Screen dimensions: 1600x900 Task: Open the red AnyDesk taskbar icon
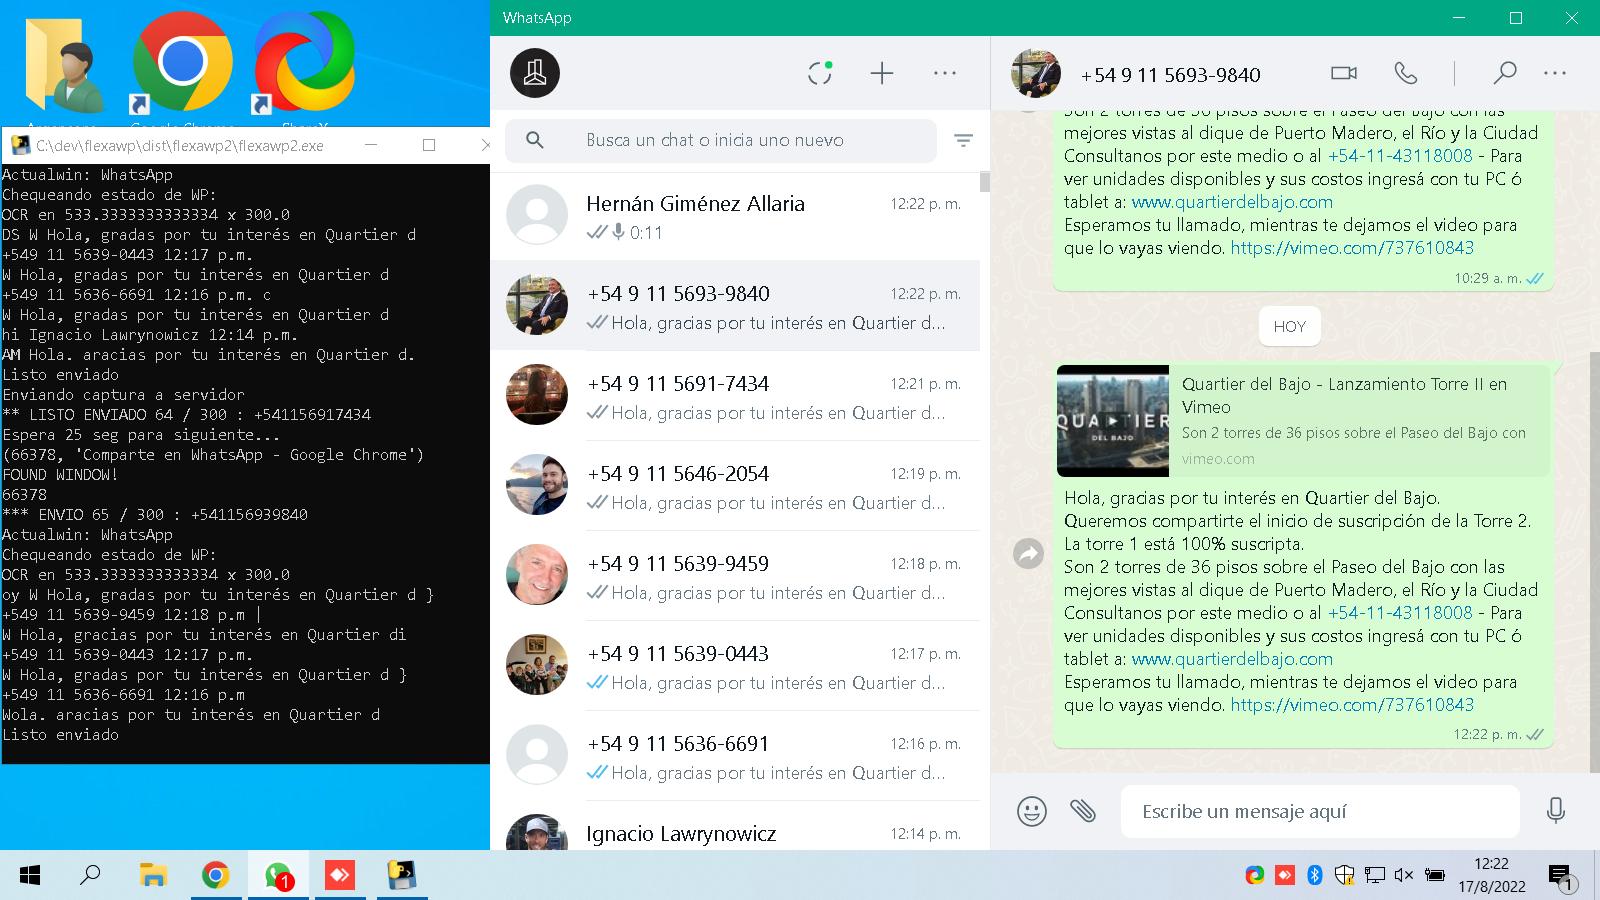[x=340, y=876]
